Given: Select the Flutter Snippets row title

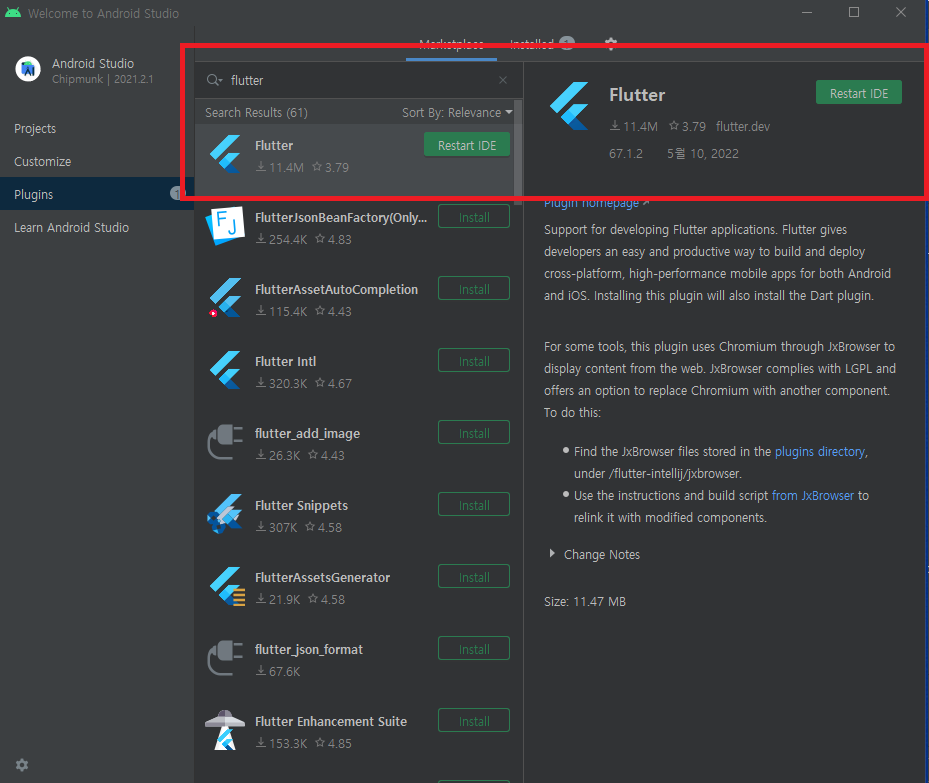Looking at the screenshot, I should coord(301,505).
